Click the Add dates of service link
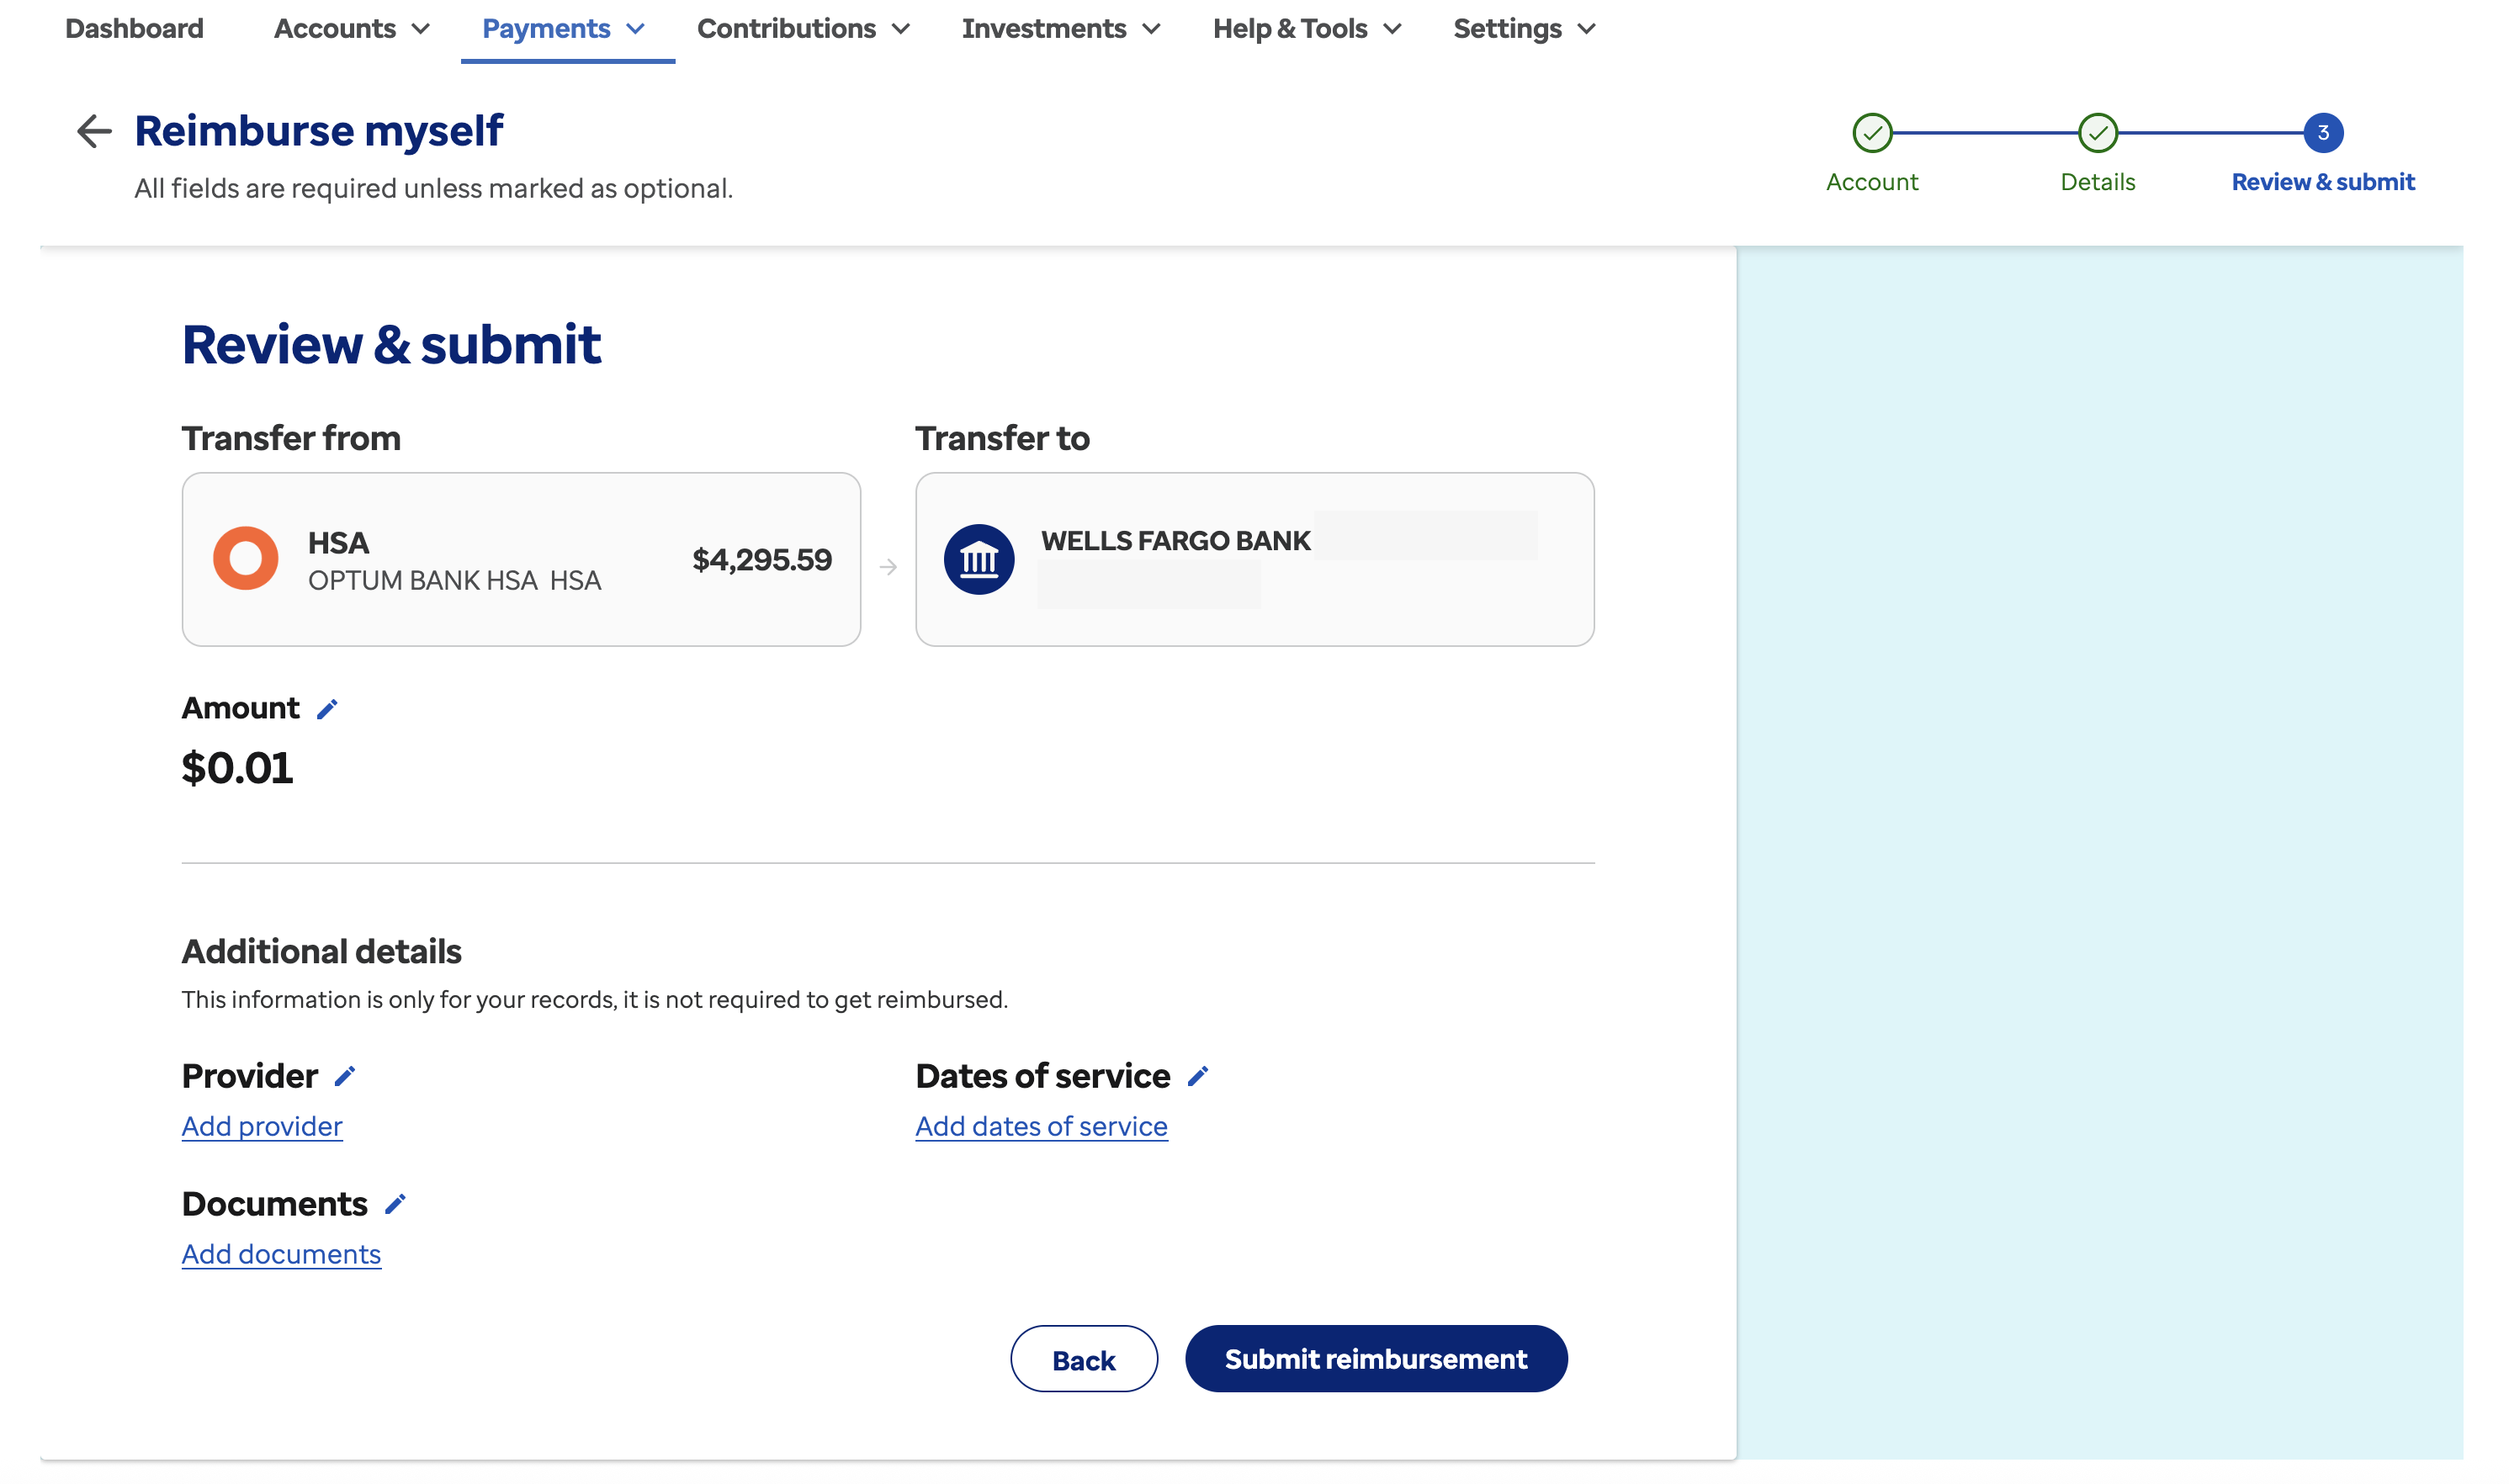This screenshot has width=2509, height=1484. (1041, 1127)
